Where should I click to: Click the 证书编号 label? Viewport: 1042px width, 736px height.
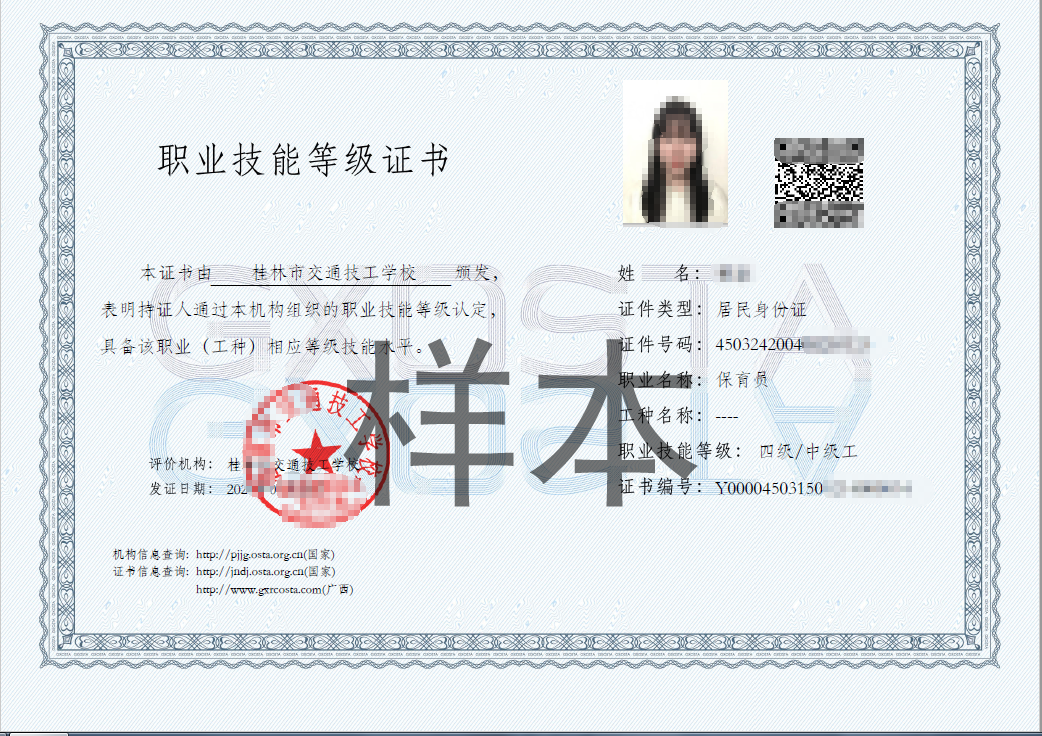tap(661, 487)
